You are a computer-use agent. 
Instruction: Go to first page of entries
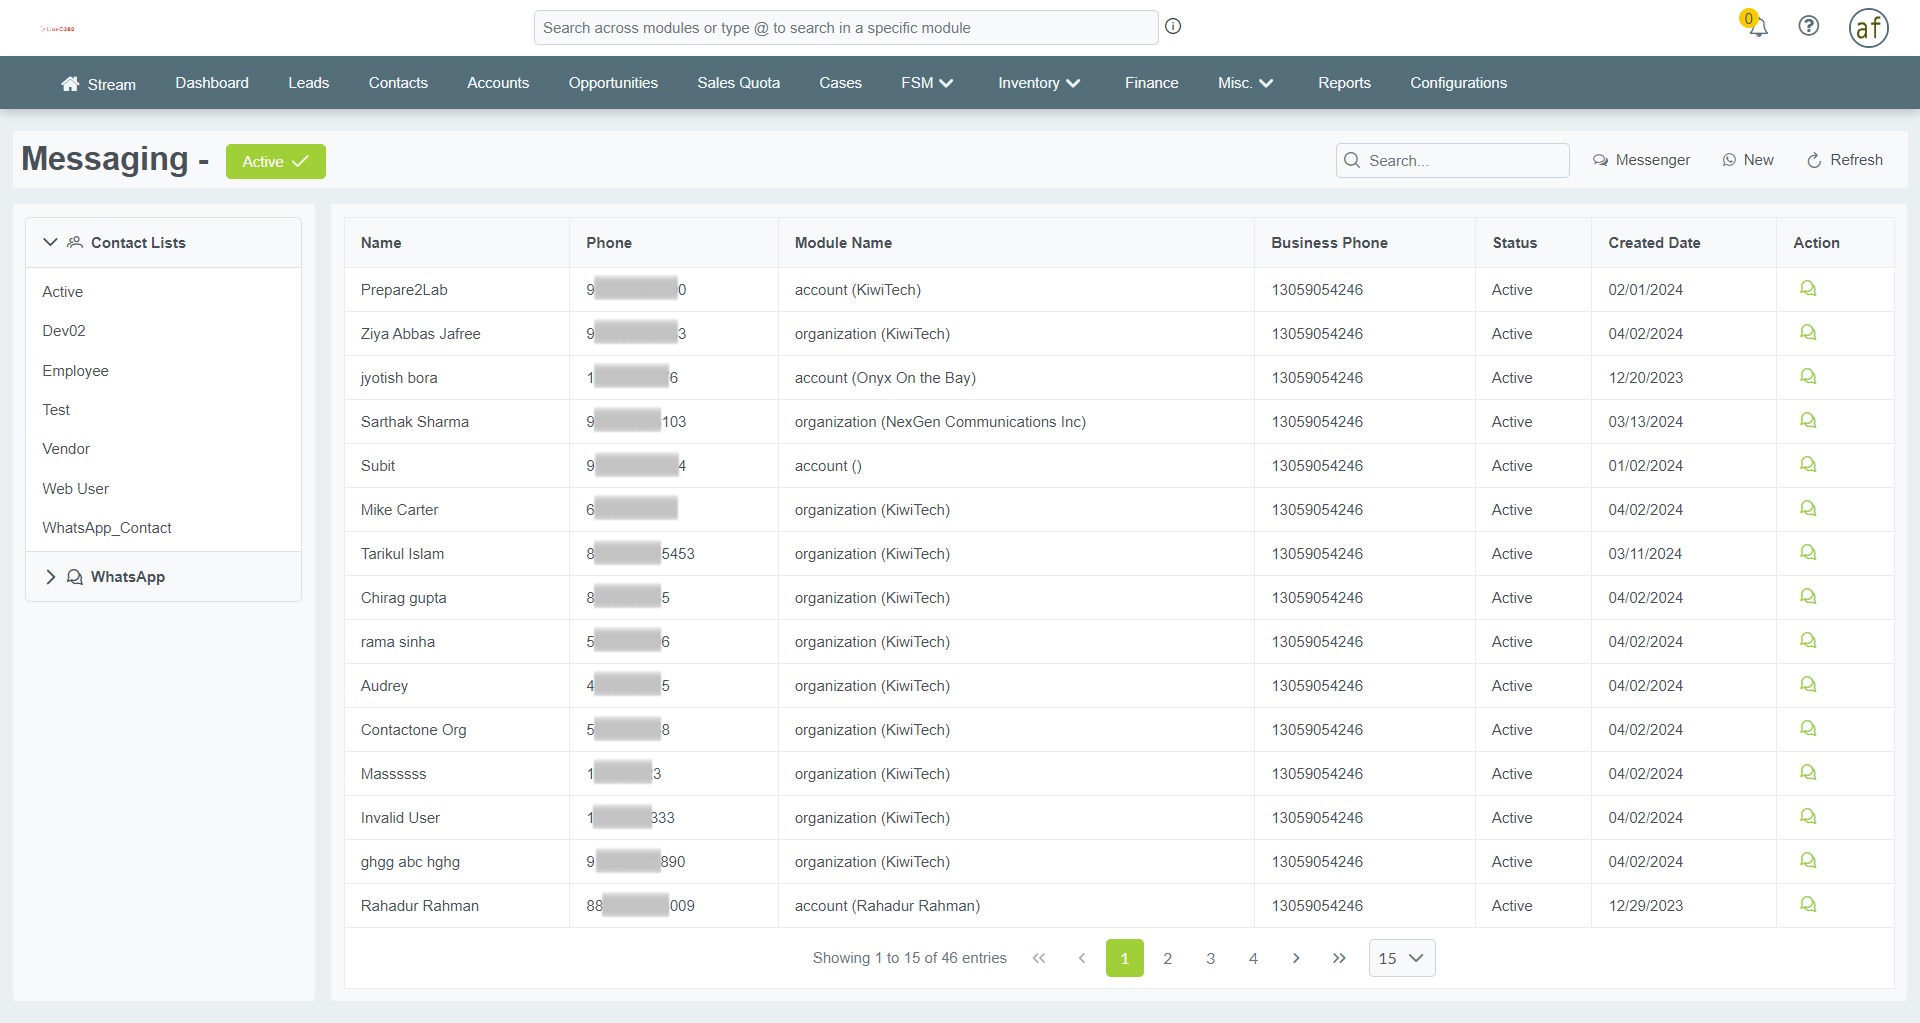point(1039,958)
